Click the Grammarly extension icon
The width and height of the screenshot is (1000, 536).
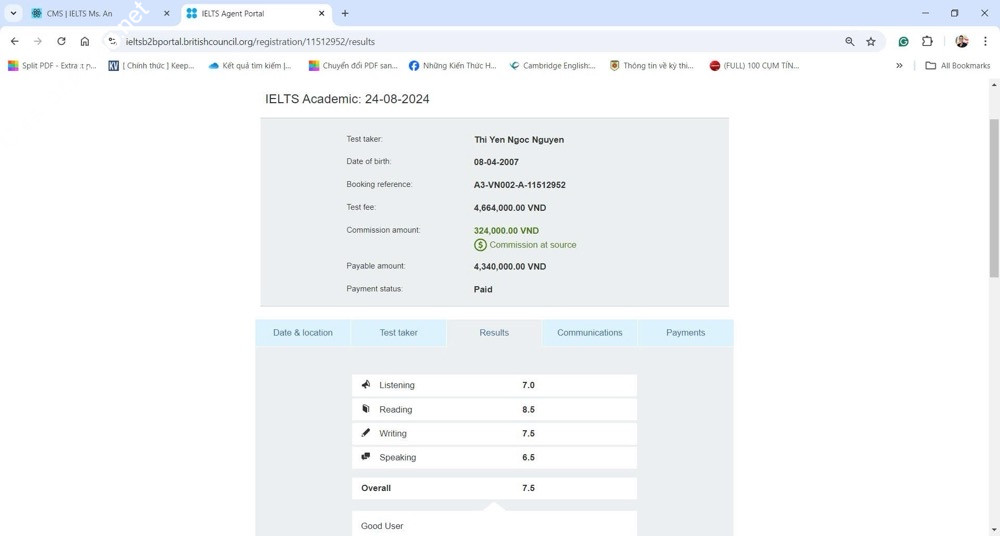(x=903, y=42)
